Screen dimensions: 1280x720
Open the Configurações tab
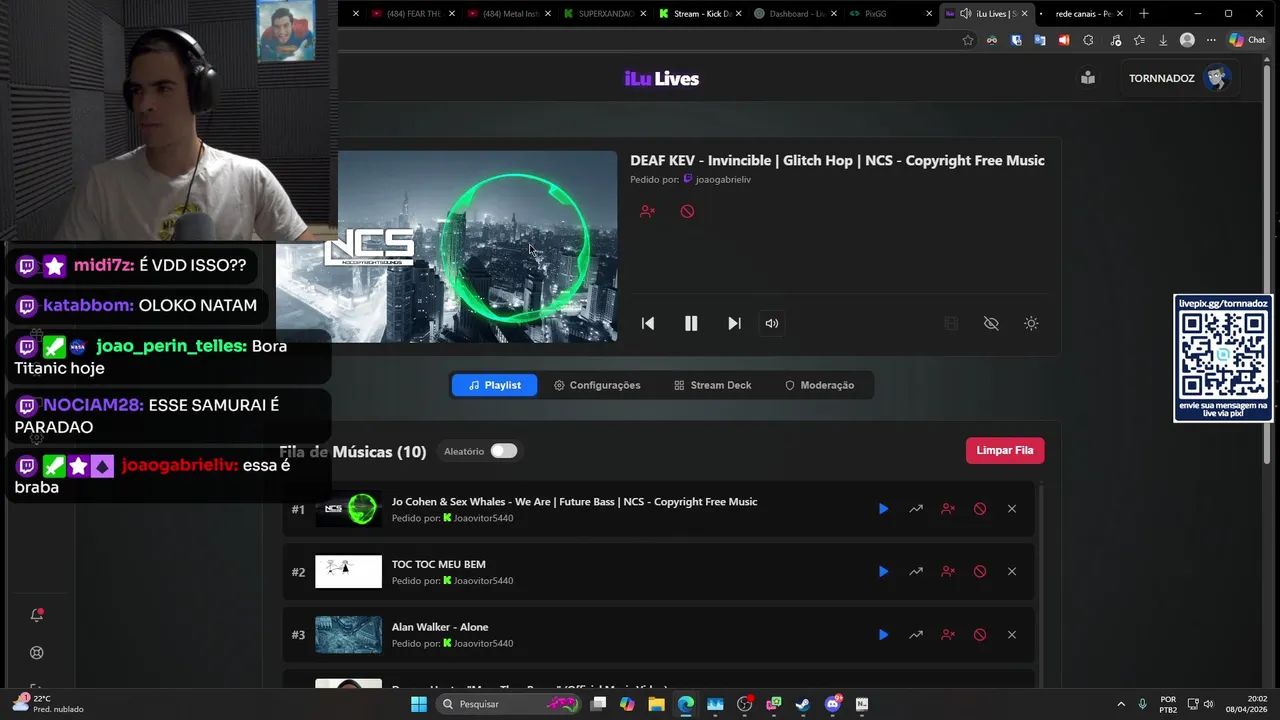point(597,385)
